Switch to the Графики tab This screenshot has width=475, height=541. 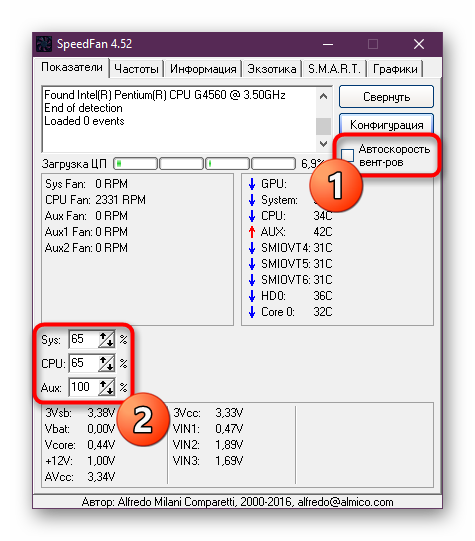tap(395, 69)
